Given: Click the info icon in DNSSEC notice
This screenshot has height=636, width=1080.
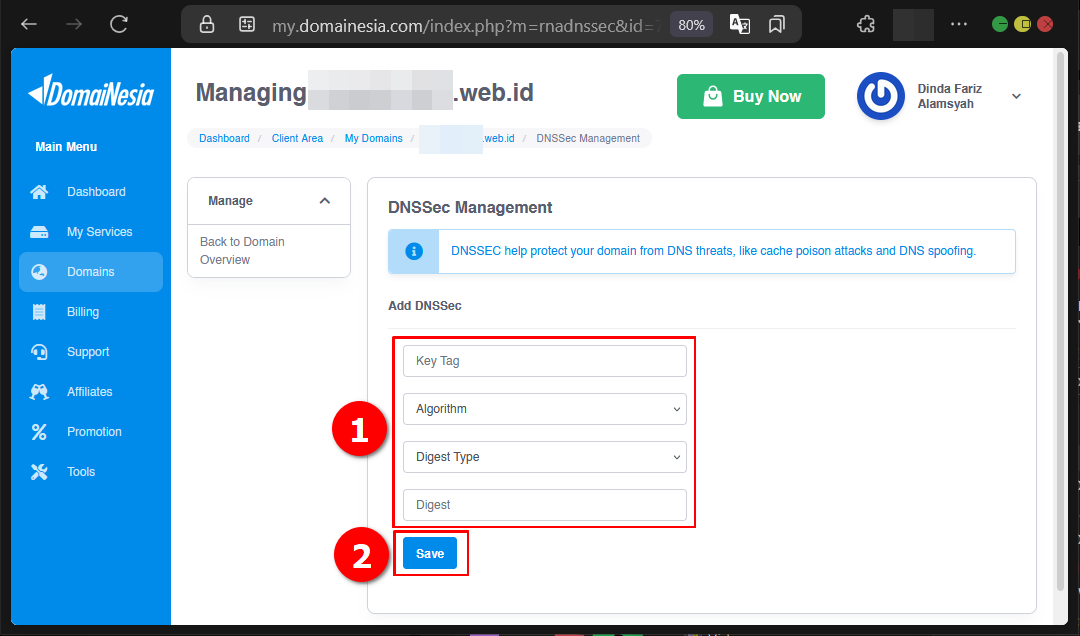Looking at the screenshot, I should 414,251.
